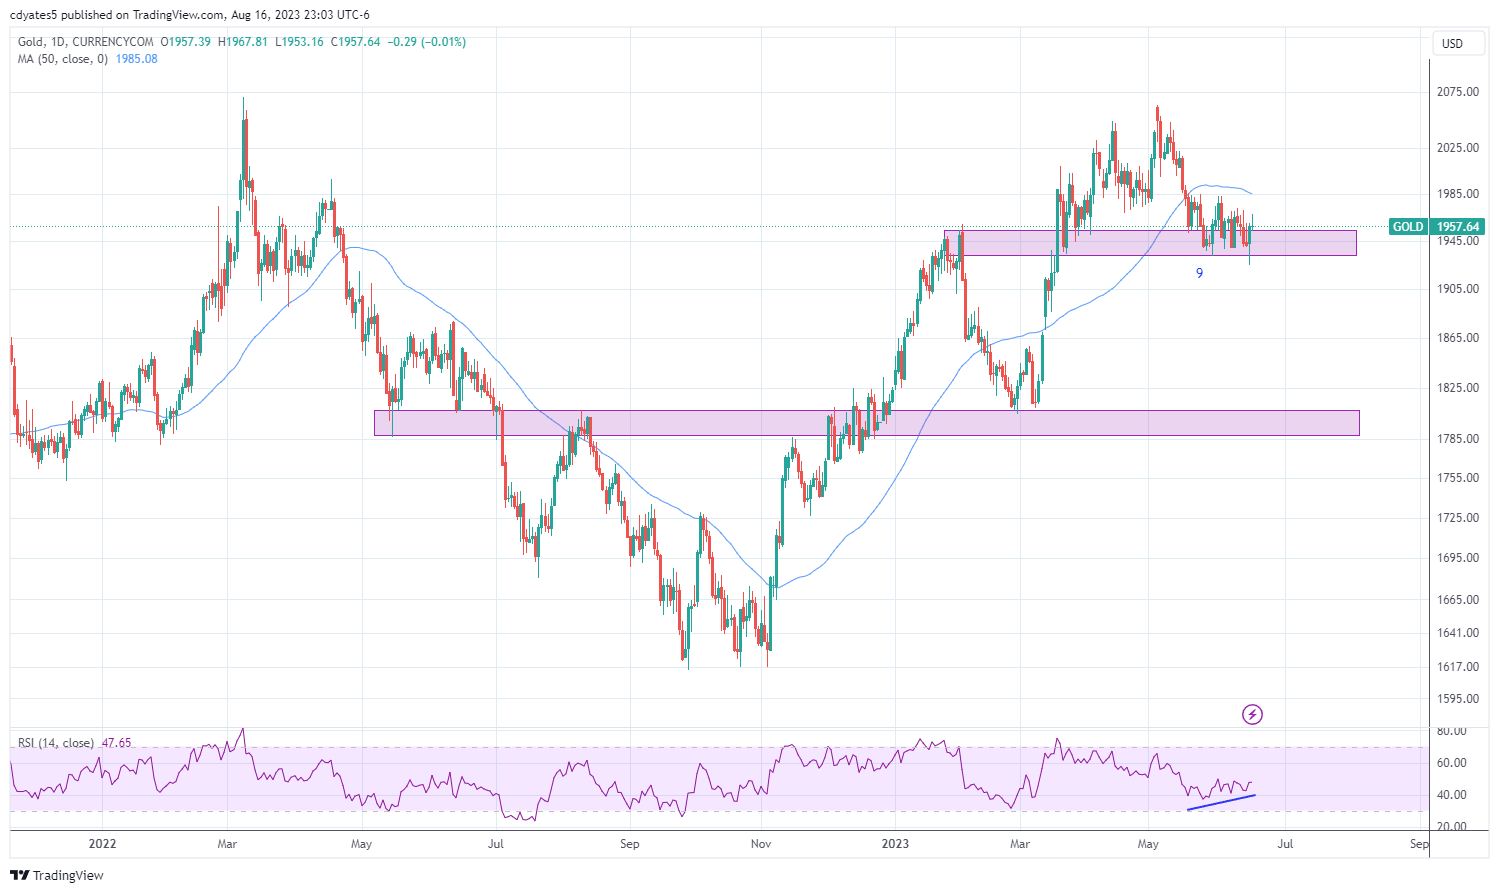This screenshot has width=1499, height=893.
Task: Click the GOLD symbol price tag
Action: coord(1408,227)
